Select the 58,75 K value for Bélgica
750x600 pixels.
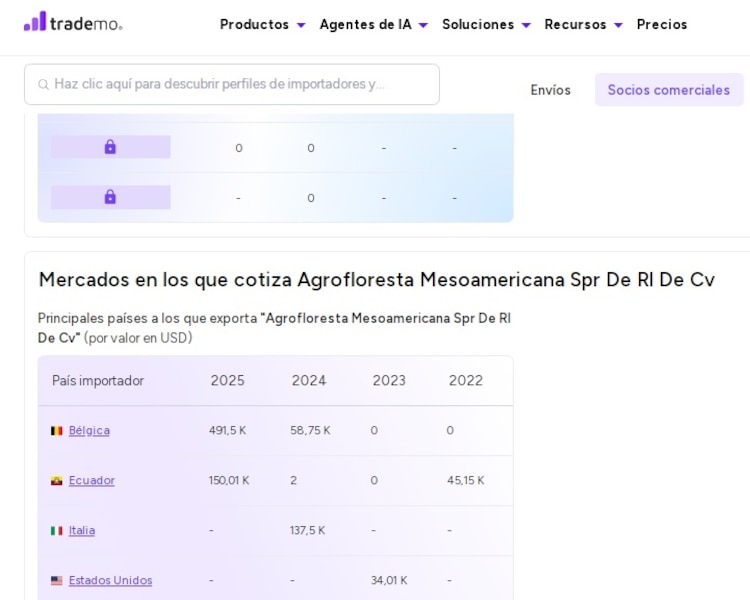pyautogui.click(x=310, y=431)
